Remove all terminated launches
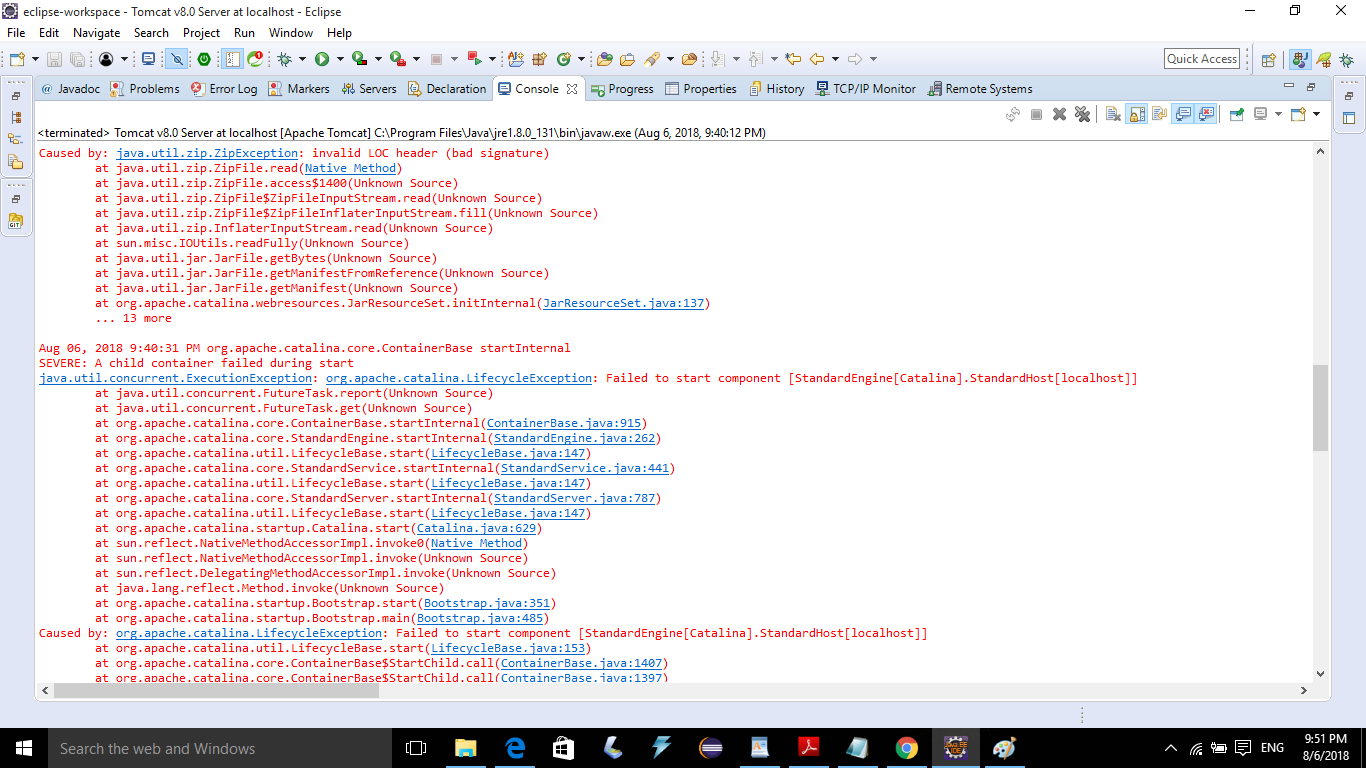Screen dimensions: 1366x768 (1082, 113)
